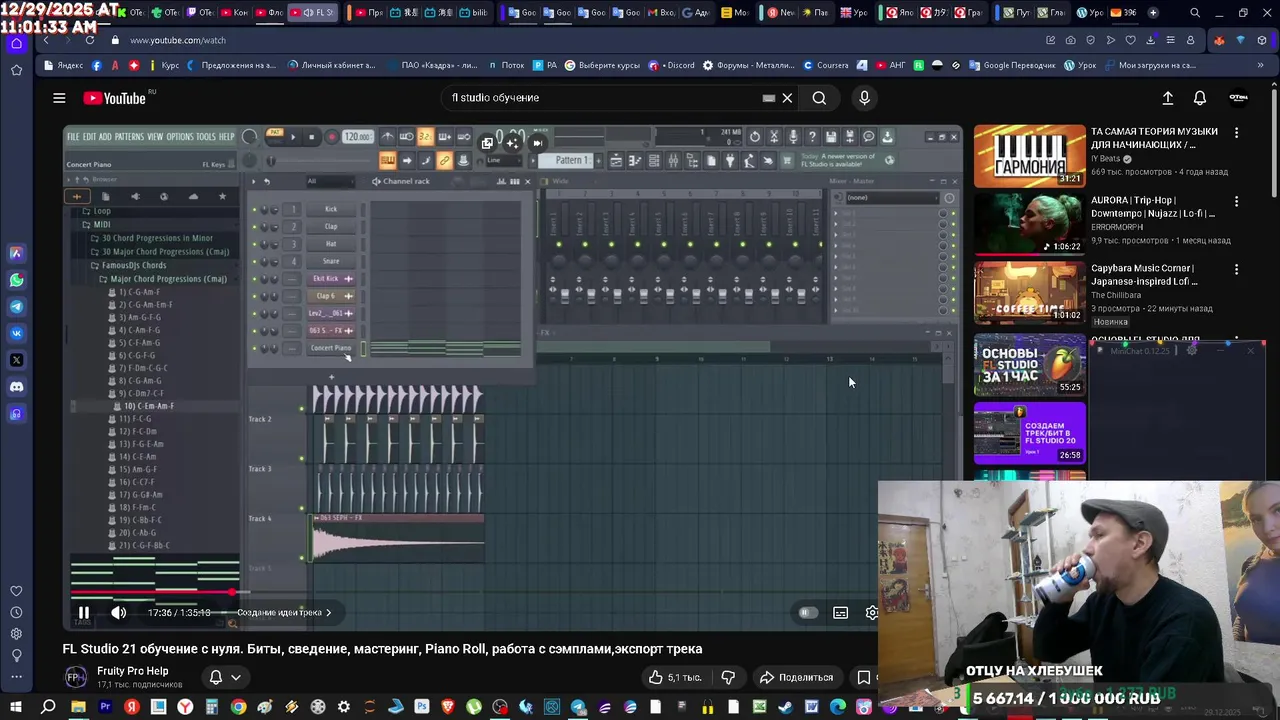Clear the YouTube search query
The image size is (1280, 720).
(x=787, y=98)
